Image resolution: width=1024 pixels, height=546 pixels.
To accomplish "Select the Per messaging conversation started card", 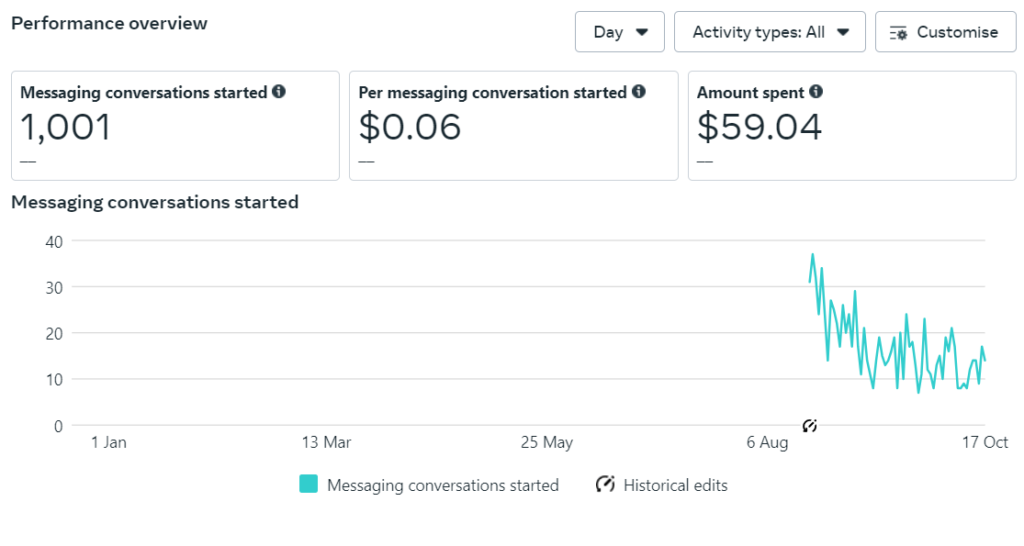I will [x=513, y=125].
